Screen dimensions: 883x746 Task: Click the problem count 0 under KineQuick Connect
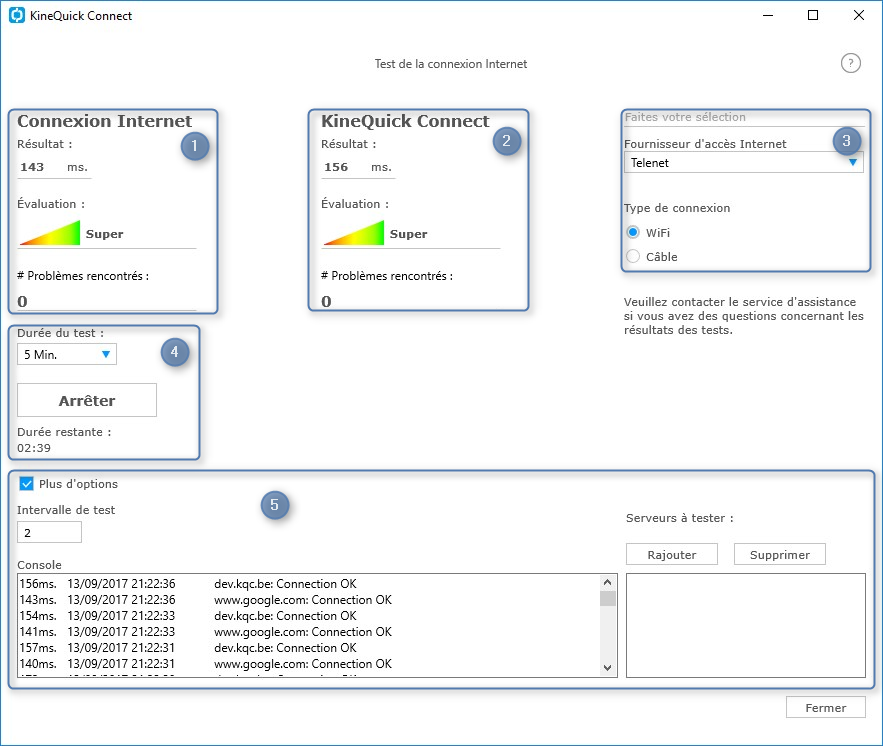click(327, 302)
